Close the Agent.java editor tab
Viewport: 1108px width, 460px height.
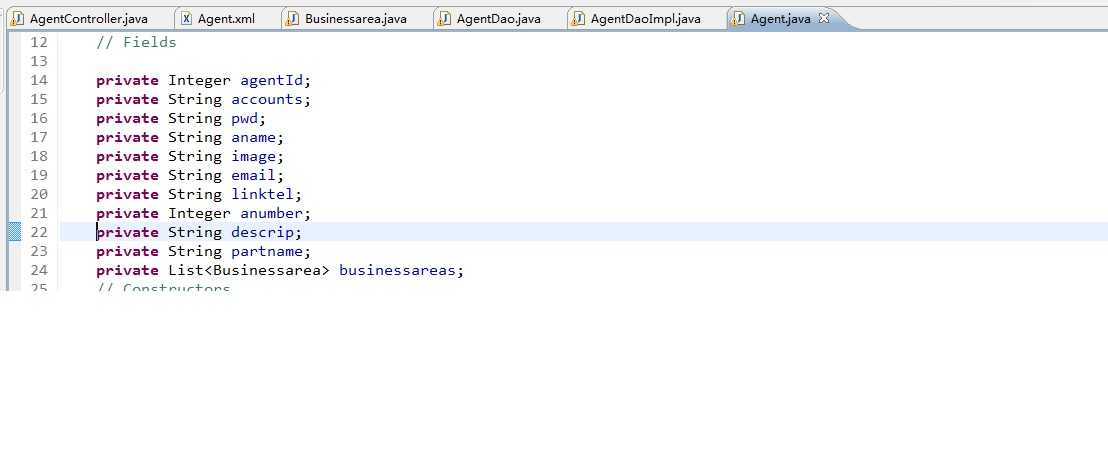824,19
